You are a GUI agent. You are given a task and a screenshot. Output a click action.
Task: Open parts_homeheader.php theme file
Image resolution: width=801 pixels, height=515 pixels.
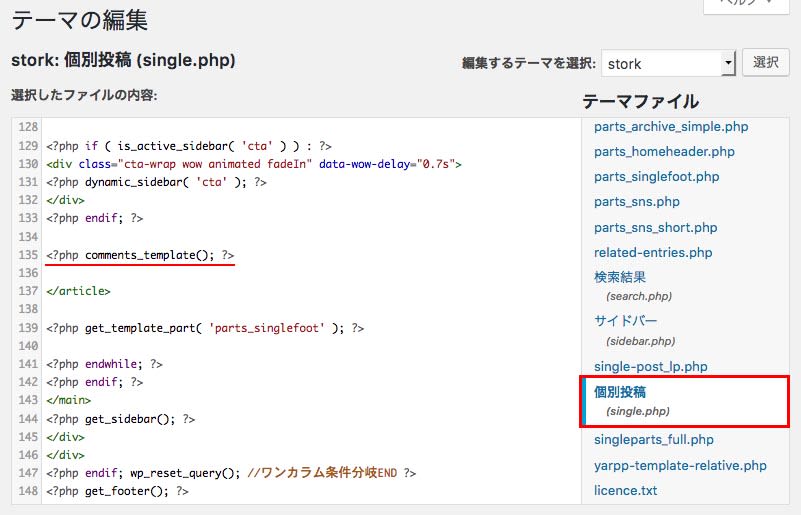pyautogui.click(x=664, y=152)
